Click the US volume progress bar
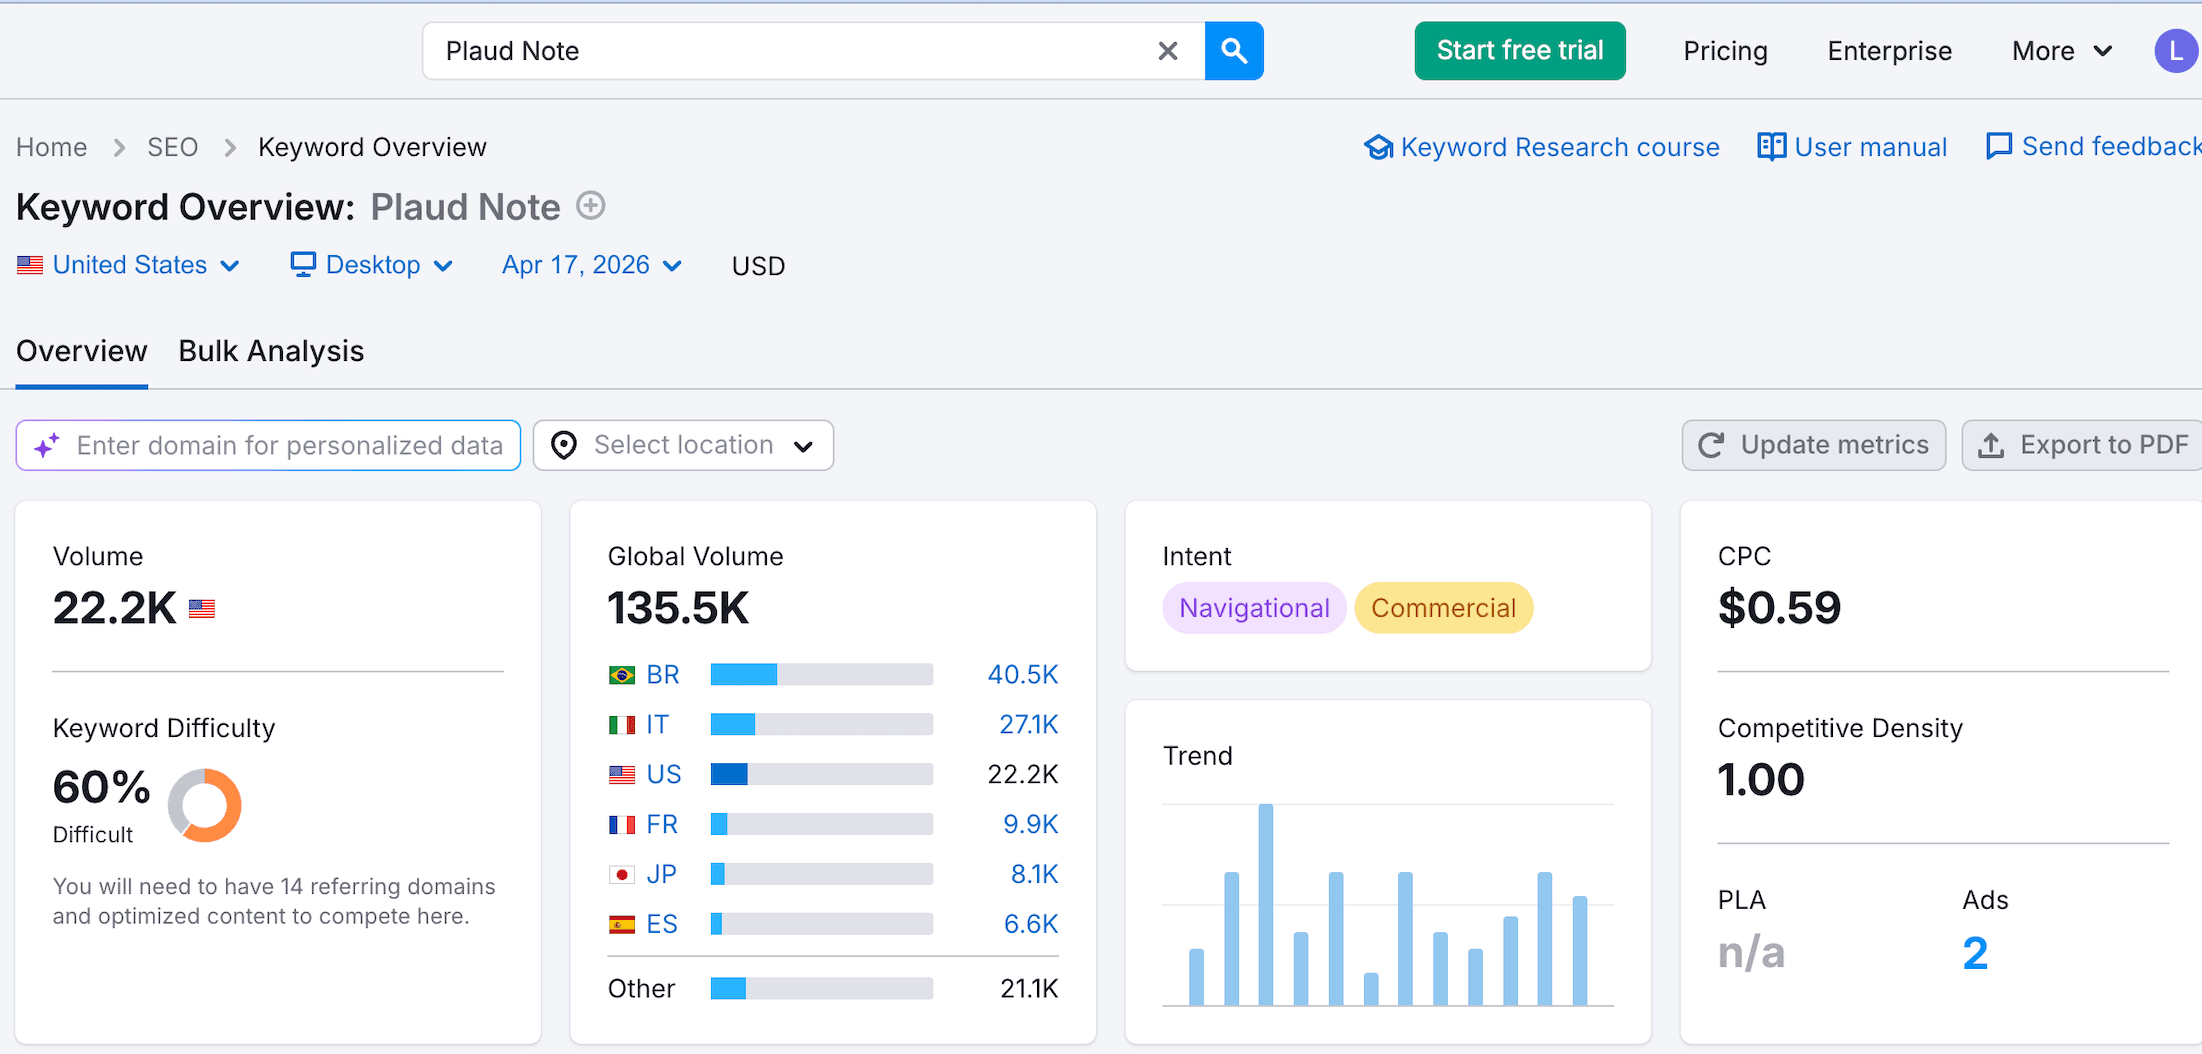The image size is (2202, 1054). pos(822,775)
